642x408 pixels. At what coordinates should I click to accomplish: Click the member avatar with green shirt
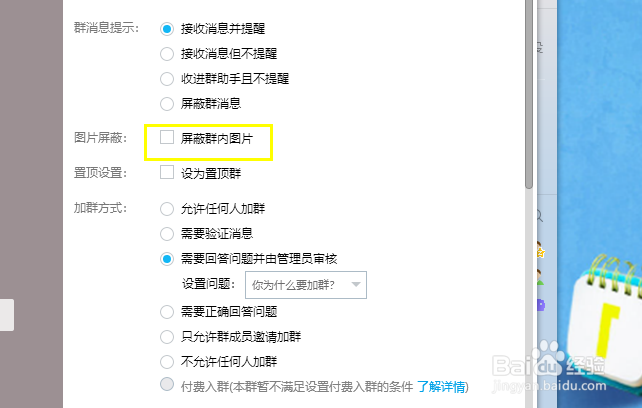[540, 277]
